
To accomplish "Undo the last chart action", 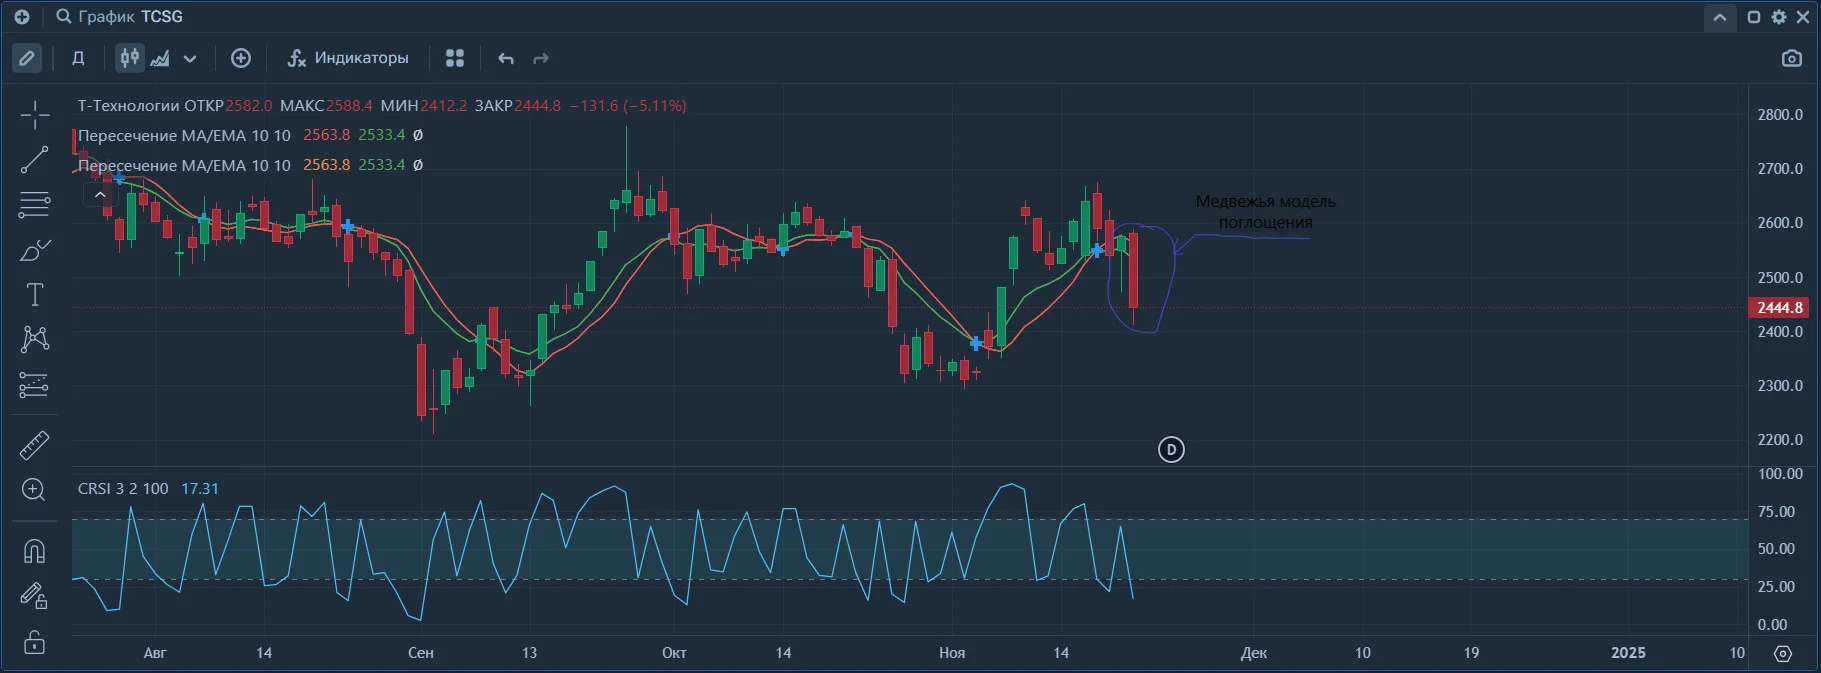I will coord(506,58).
